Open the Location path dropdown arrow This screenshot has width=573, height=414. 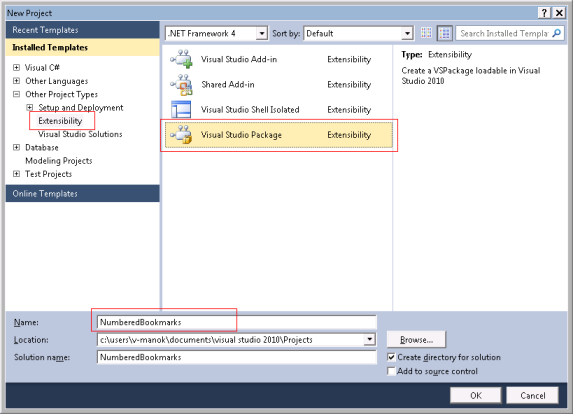tap(369, 339)
